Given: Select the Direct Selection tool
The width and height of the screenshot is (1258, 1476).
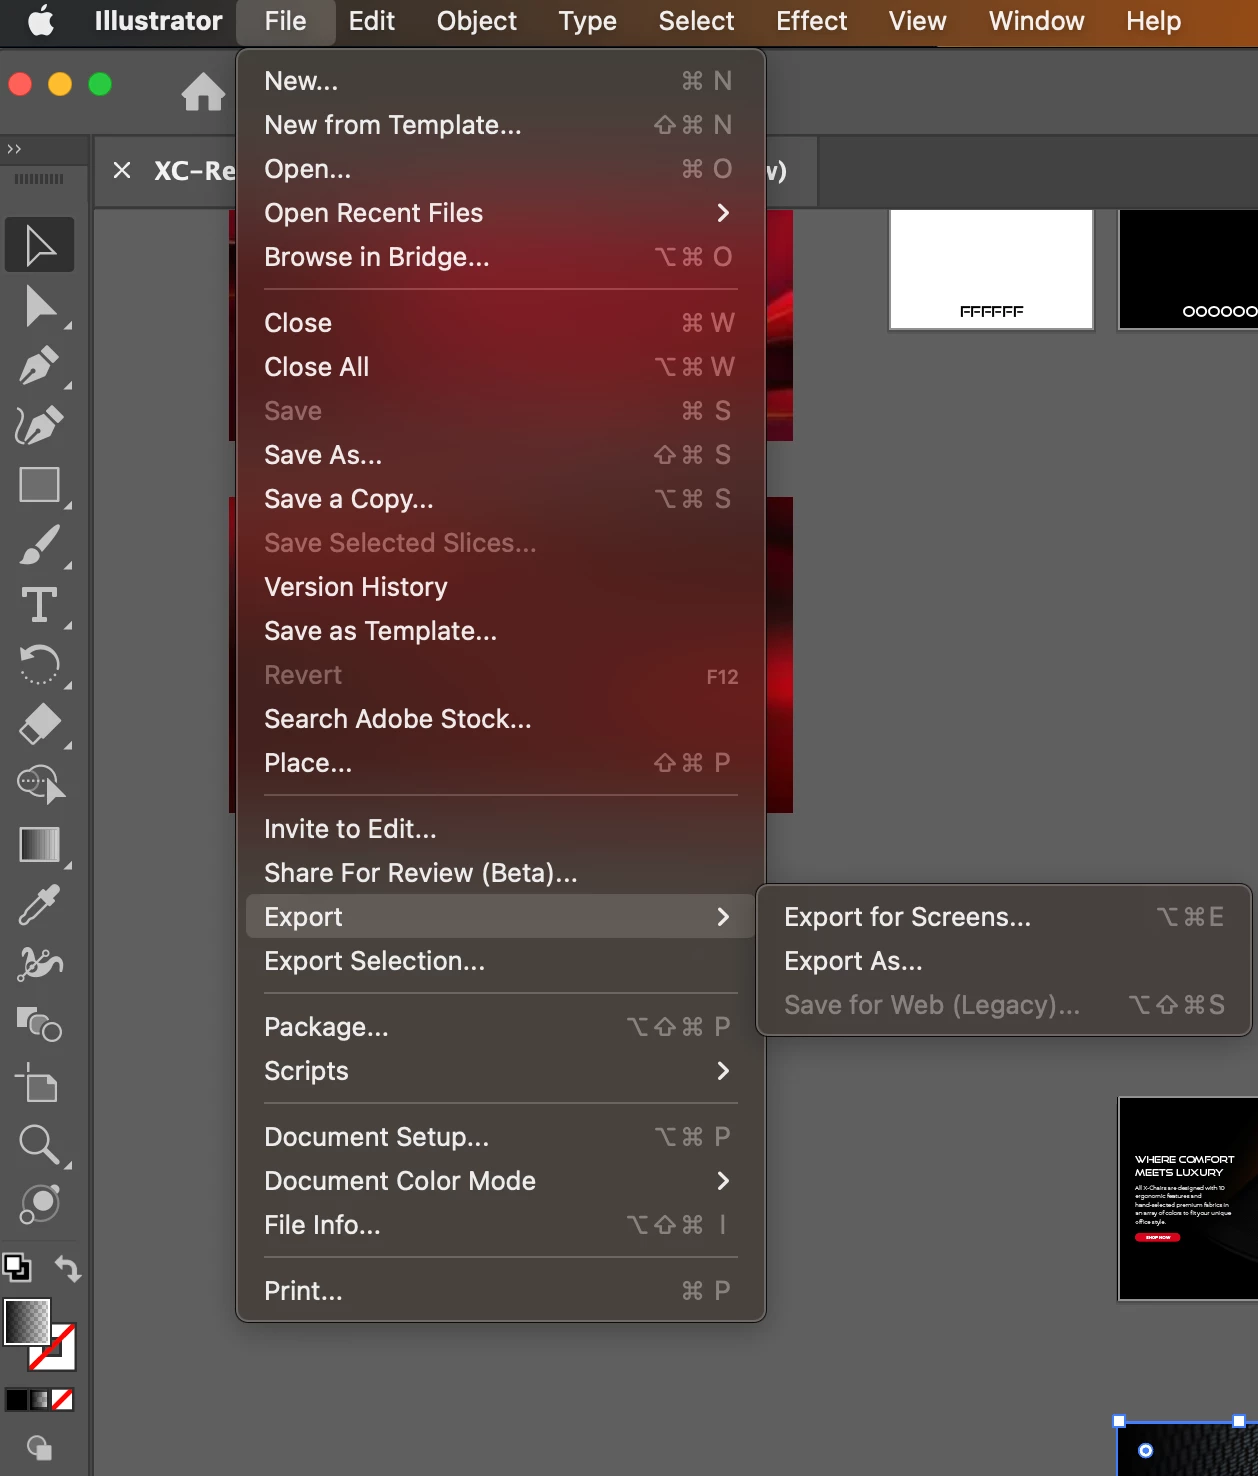Looking at the screenshot, I should point(40,306).
